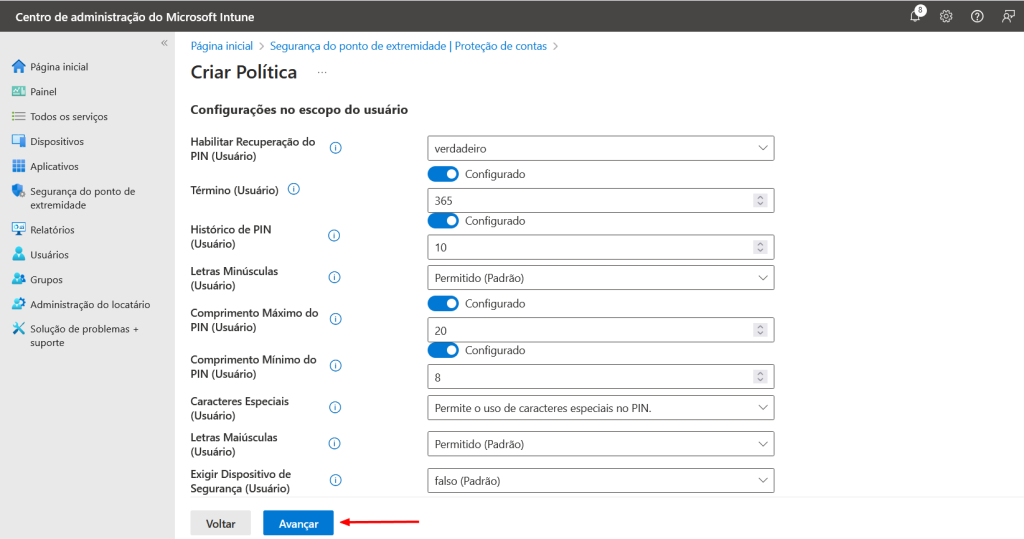The image size is (1024, 539).
Task: Show info for Exigir Dispositivo de Segurança
Action: [x=336, y=480]
